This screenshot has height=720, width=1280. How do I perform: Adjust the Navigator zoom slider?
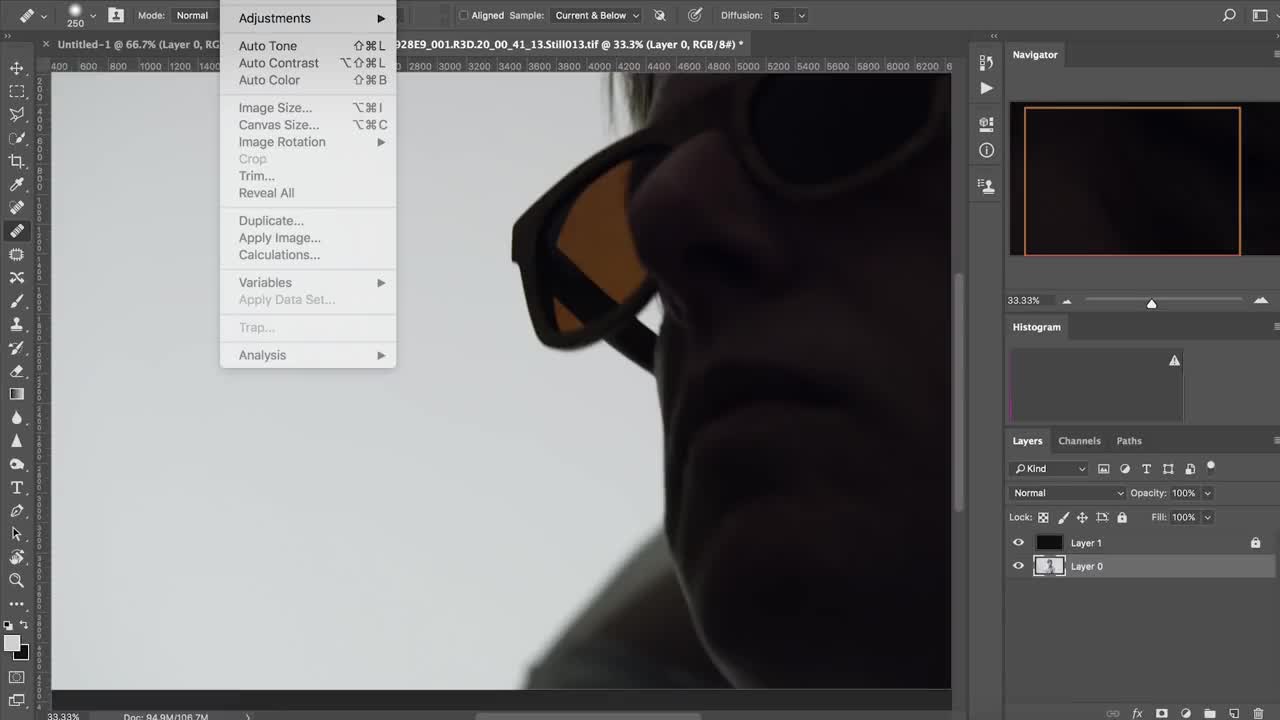[1151, 303]
